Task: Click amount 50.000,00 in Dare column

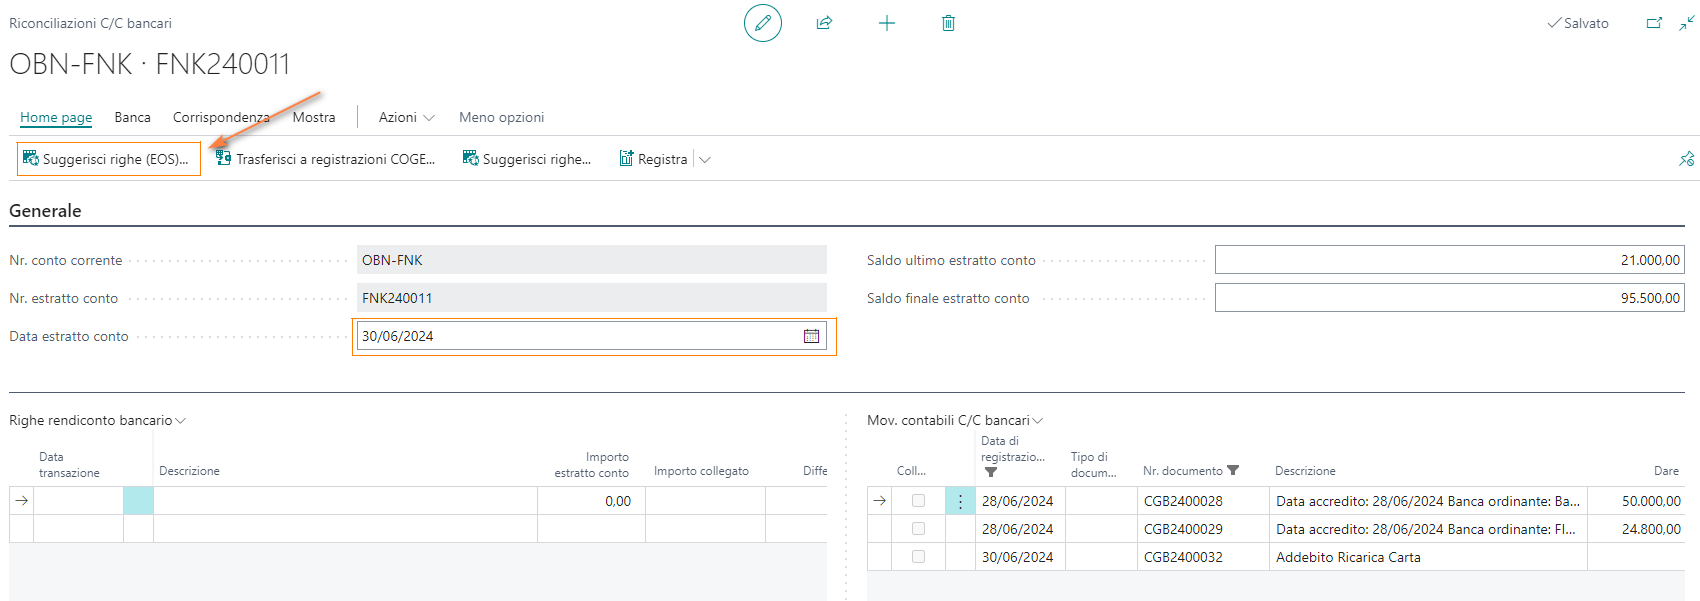Action: [1651, 501]
